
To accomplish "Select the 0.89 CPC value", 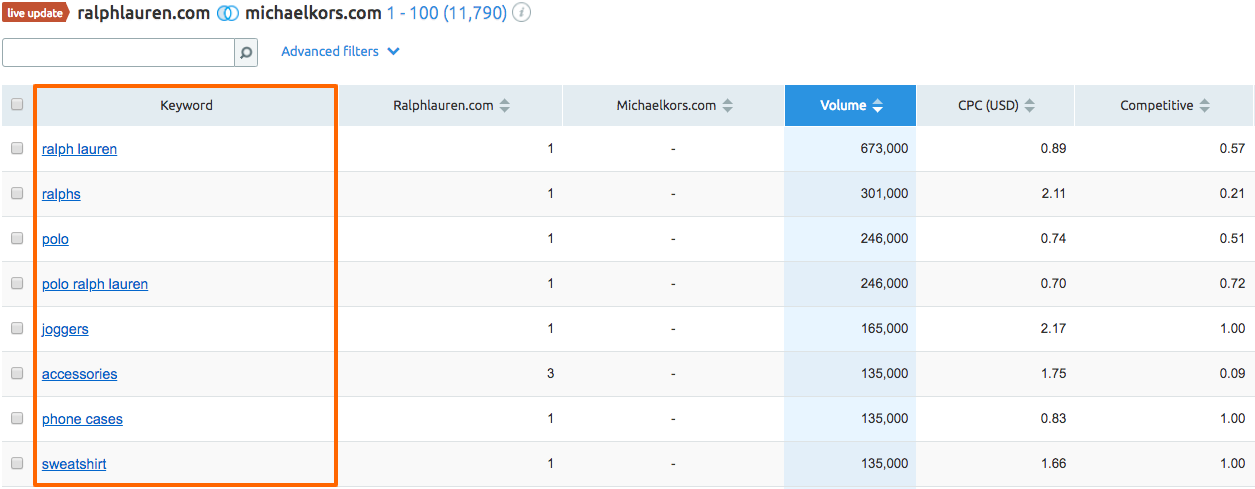I will [x=1053, y=149].
